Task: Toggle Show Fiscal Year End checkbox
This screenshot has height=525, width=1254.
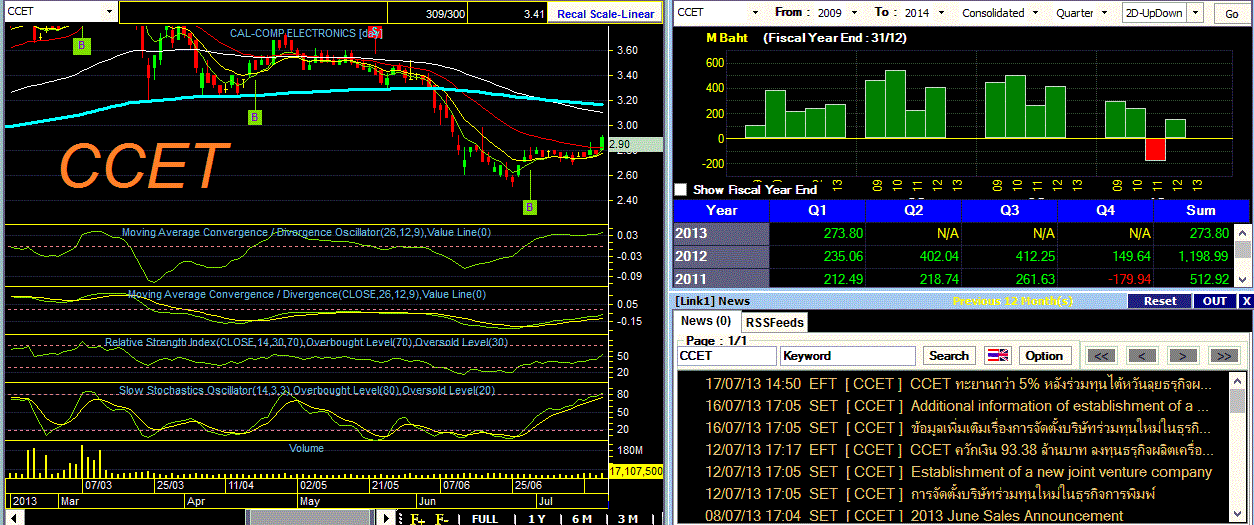Action: point(681,190)
